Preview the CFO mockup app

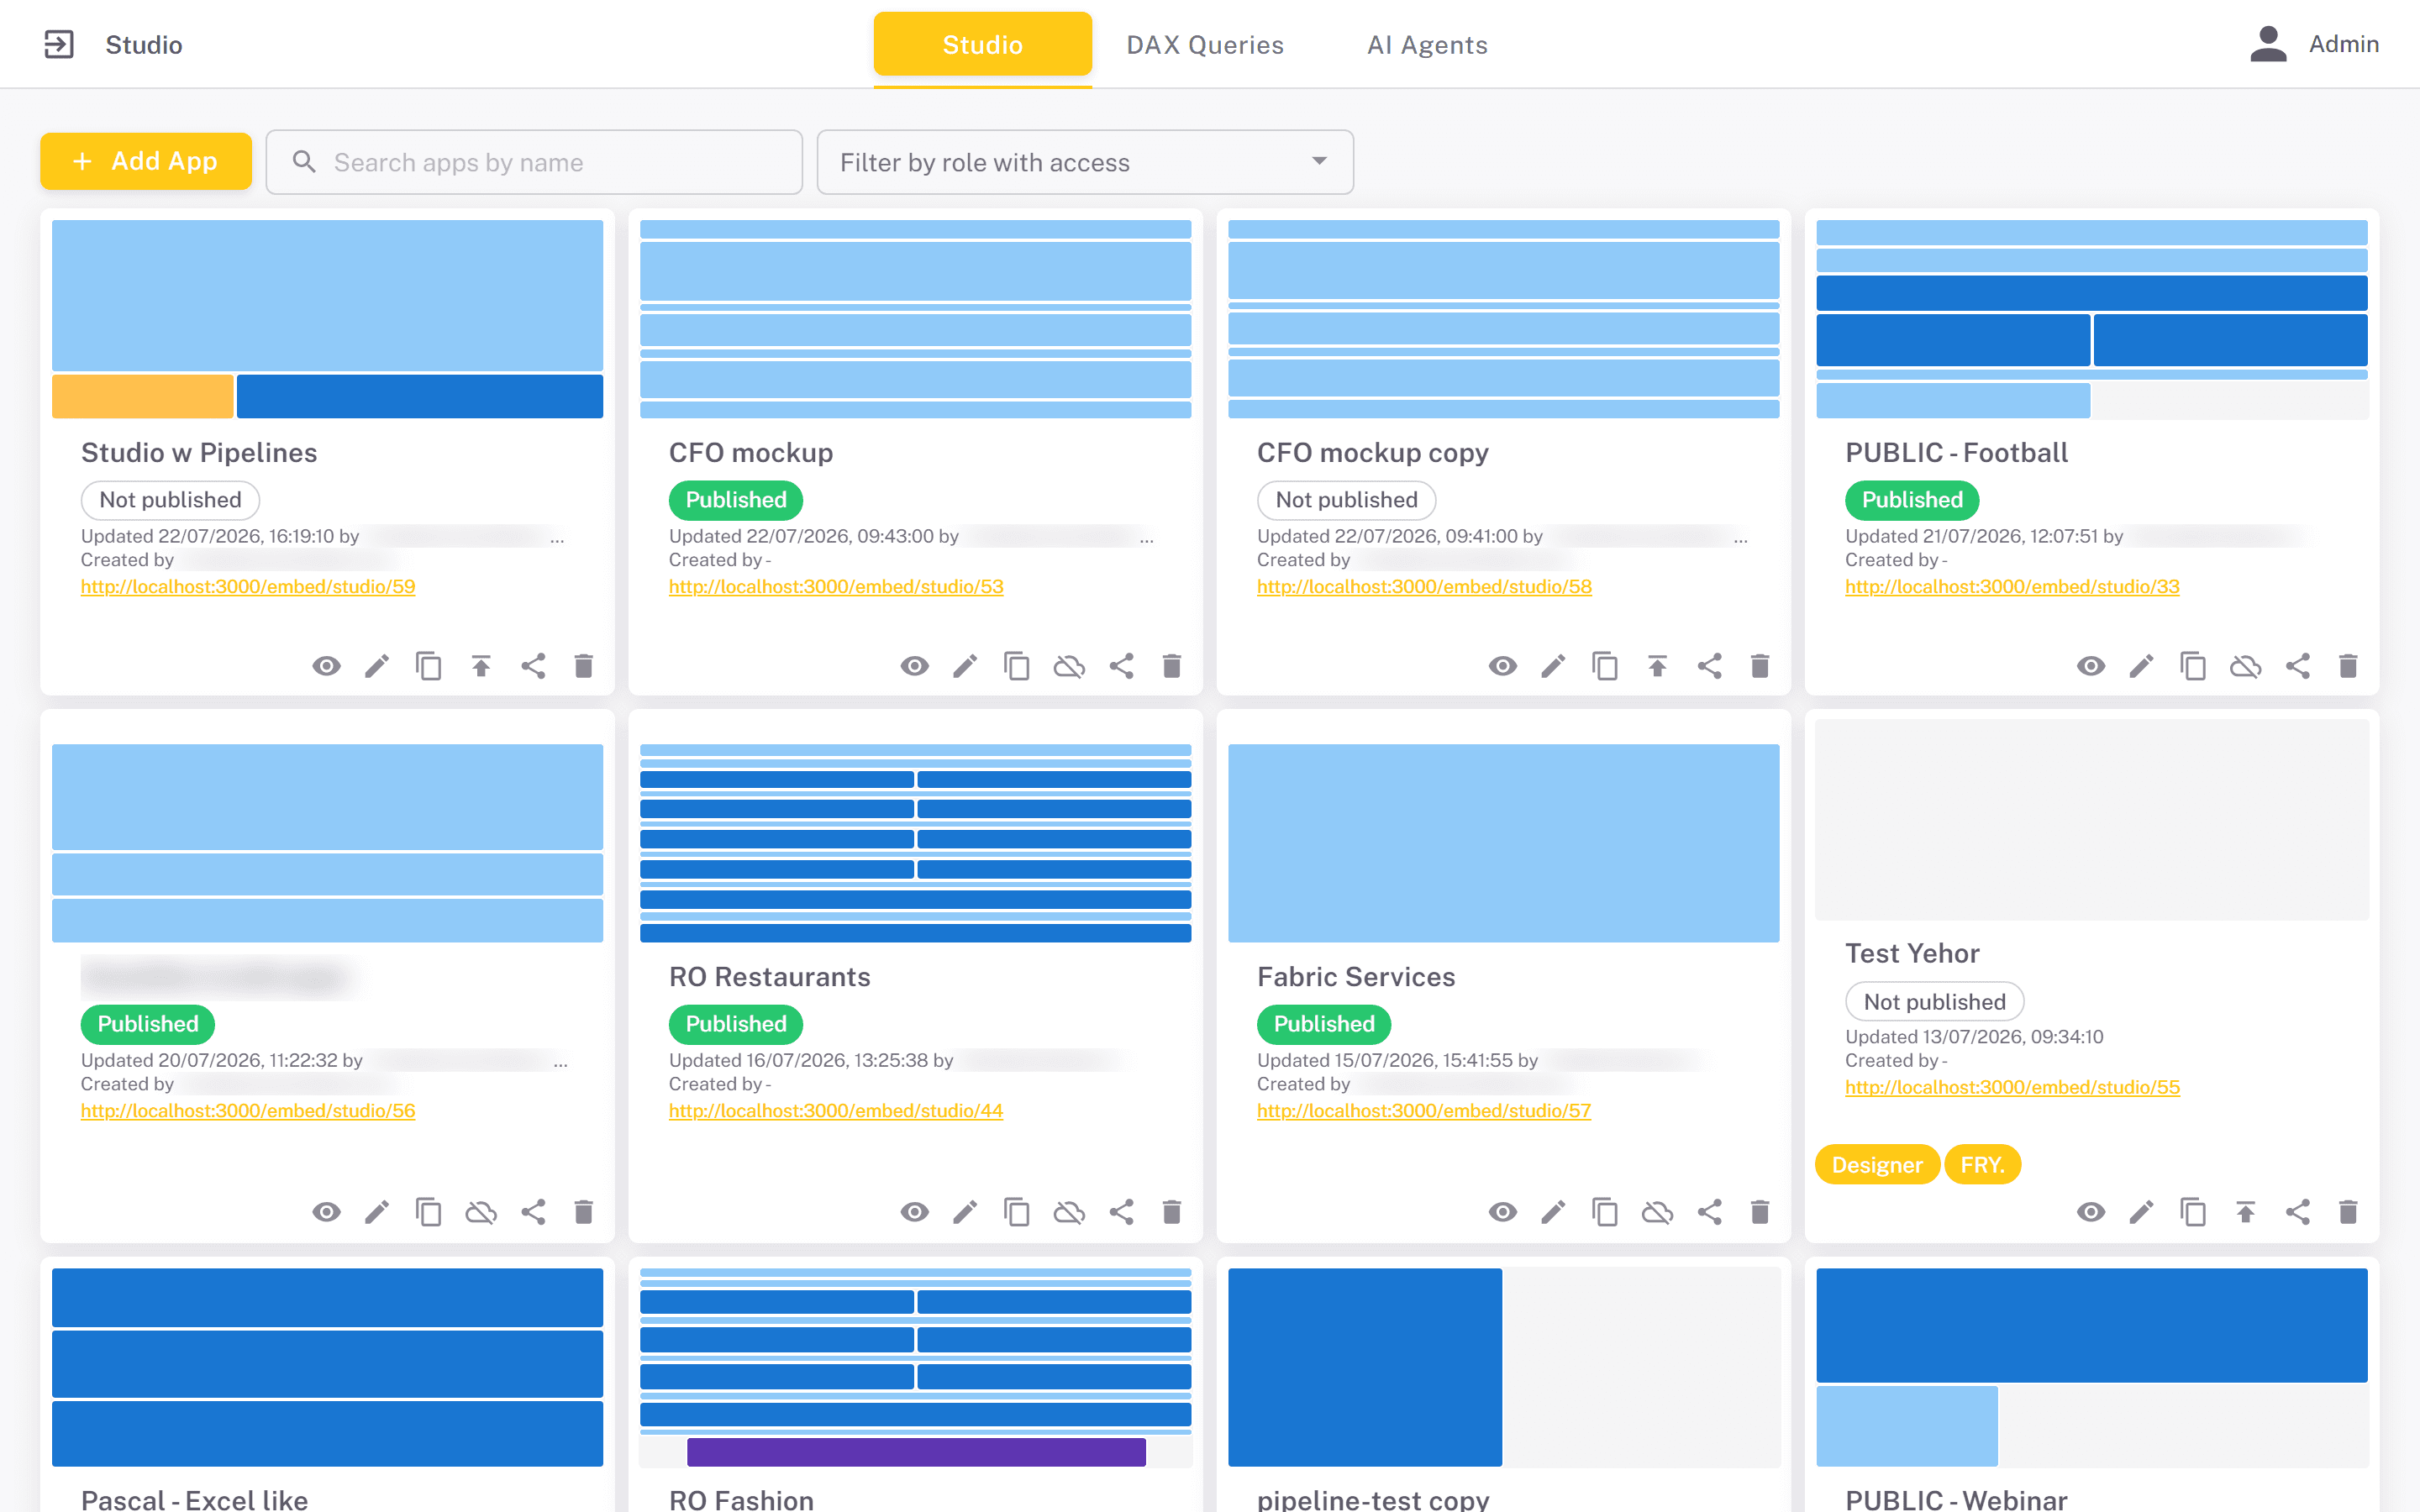coord(914,666)
